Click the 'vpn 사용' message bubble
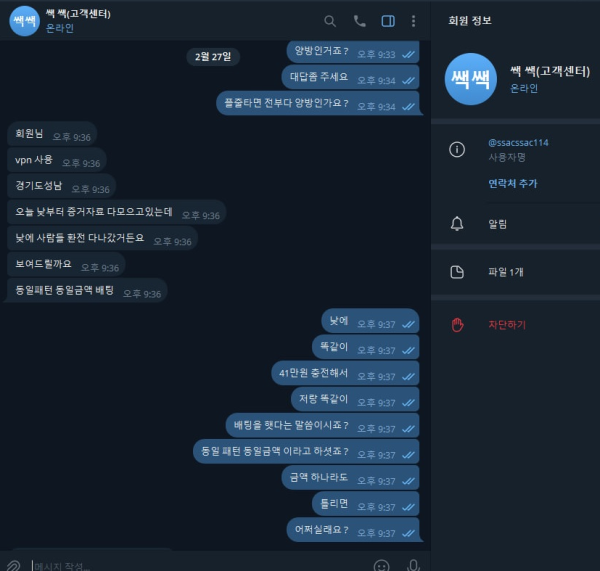This screenshot has width=600, height=571. (x=57, y=160)
